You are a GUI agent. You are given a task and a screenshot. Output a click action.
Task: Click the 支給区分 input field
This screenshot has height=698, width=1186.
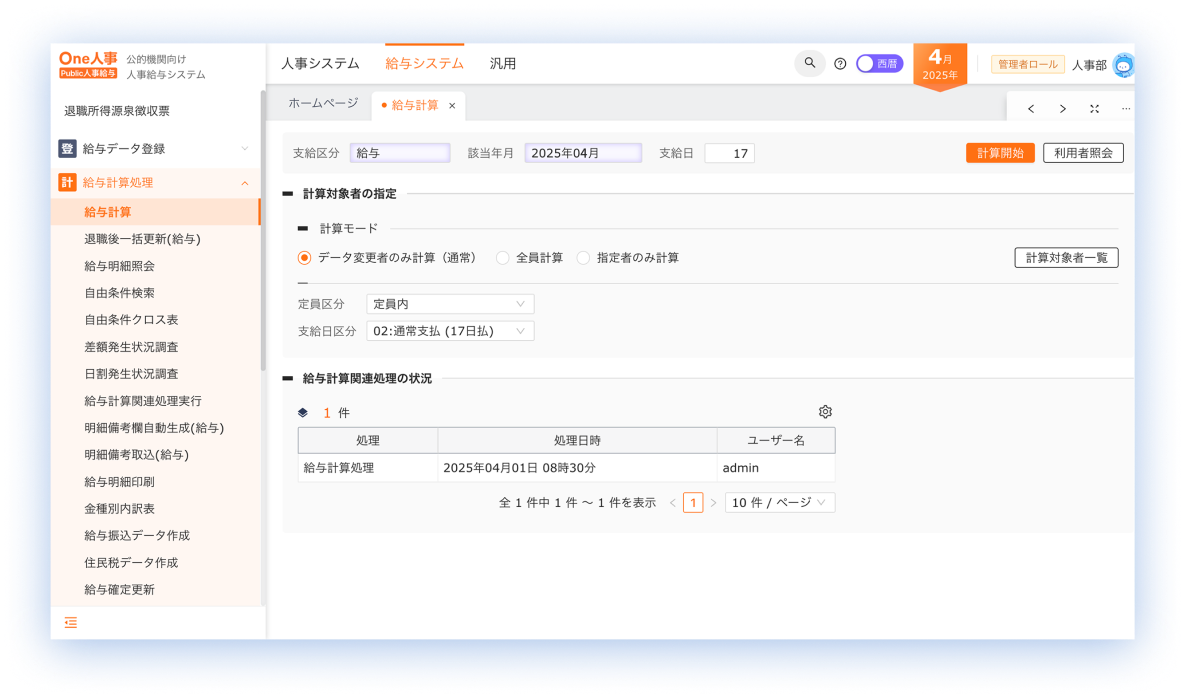point(400,153)
